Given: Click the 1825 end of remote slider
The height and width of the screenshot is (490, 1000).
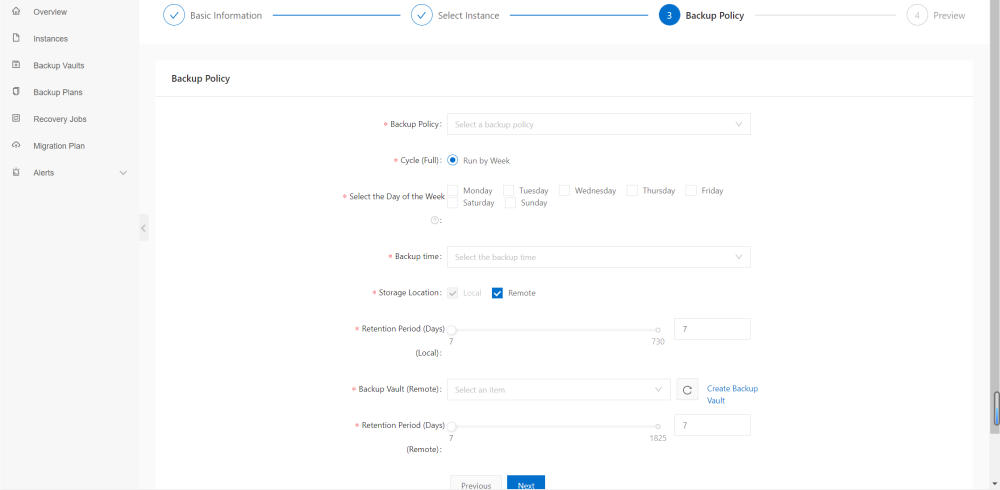Looking at the screenshot, I should point(658,427).
